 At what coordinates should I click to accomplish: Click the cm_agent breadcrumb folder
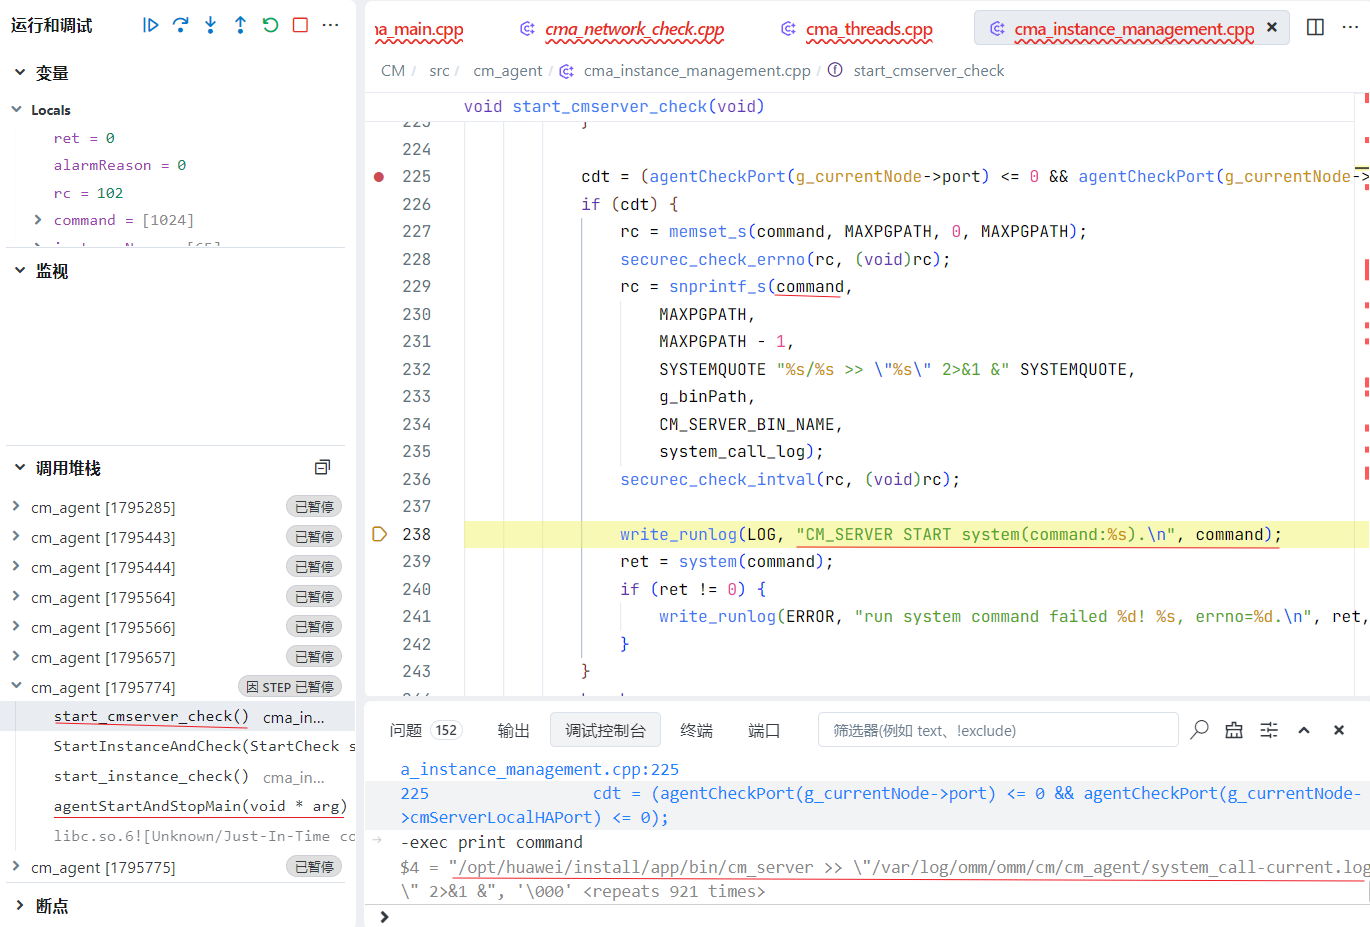click(507, 71)
